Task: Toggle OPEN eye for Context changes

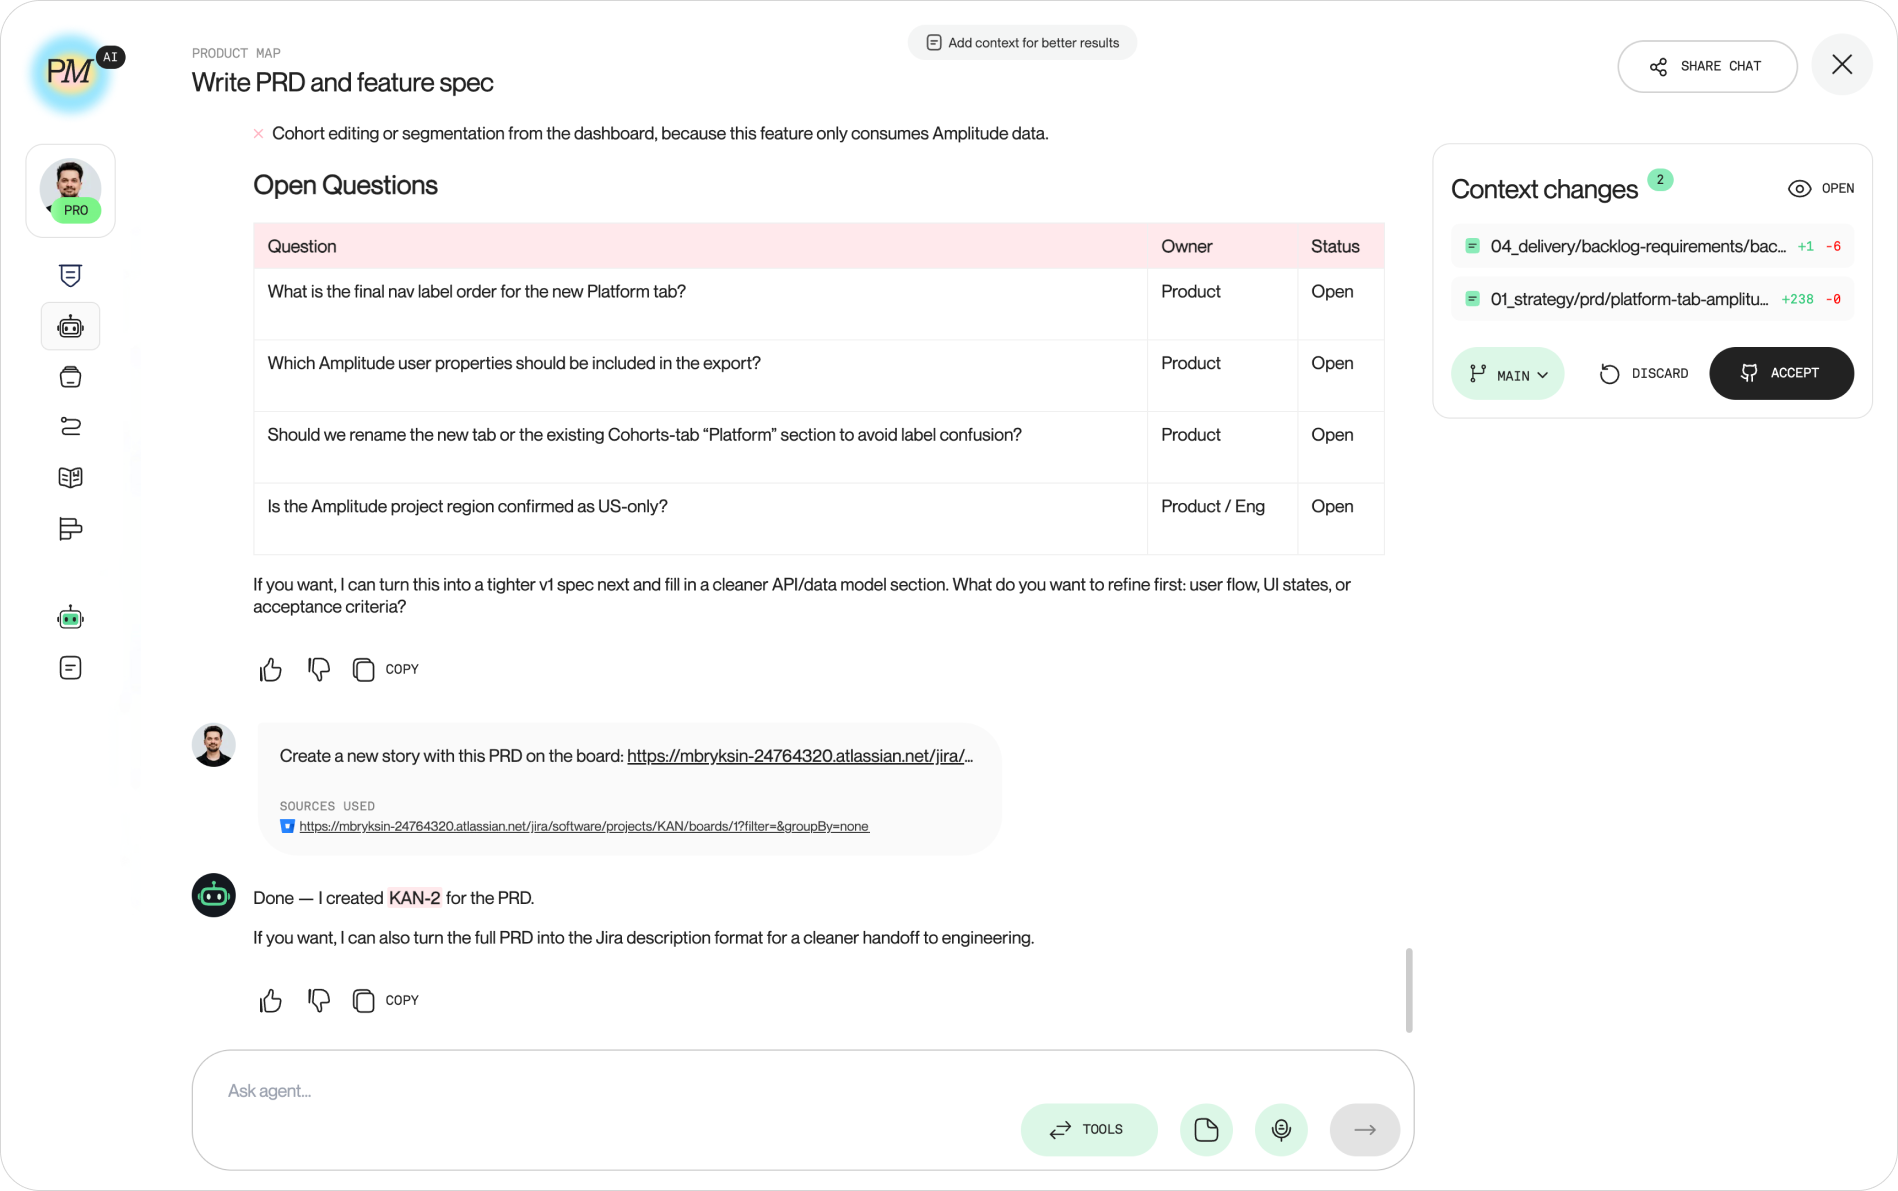Action: click(1821, 188)
